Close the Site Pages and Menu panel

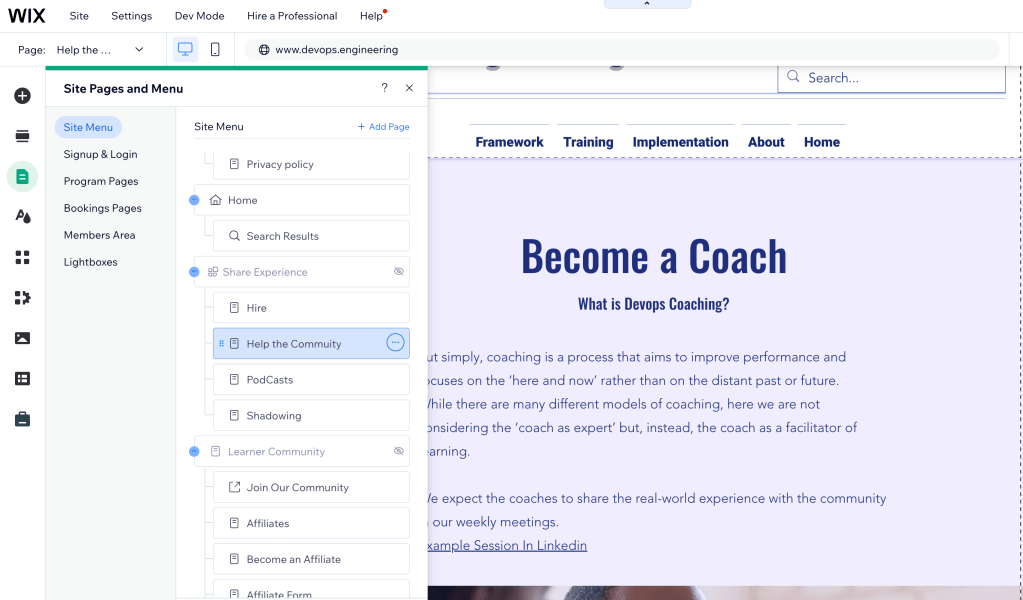tap(409, 88)
